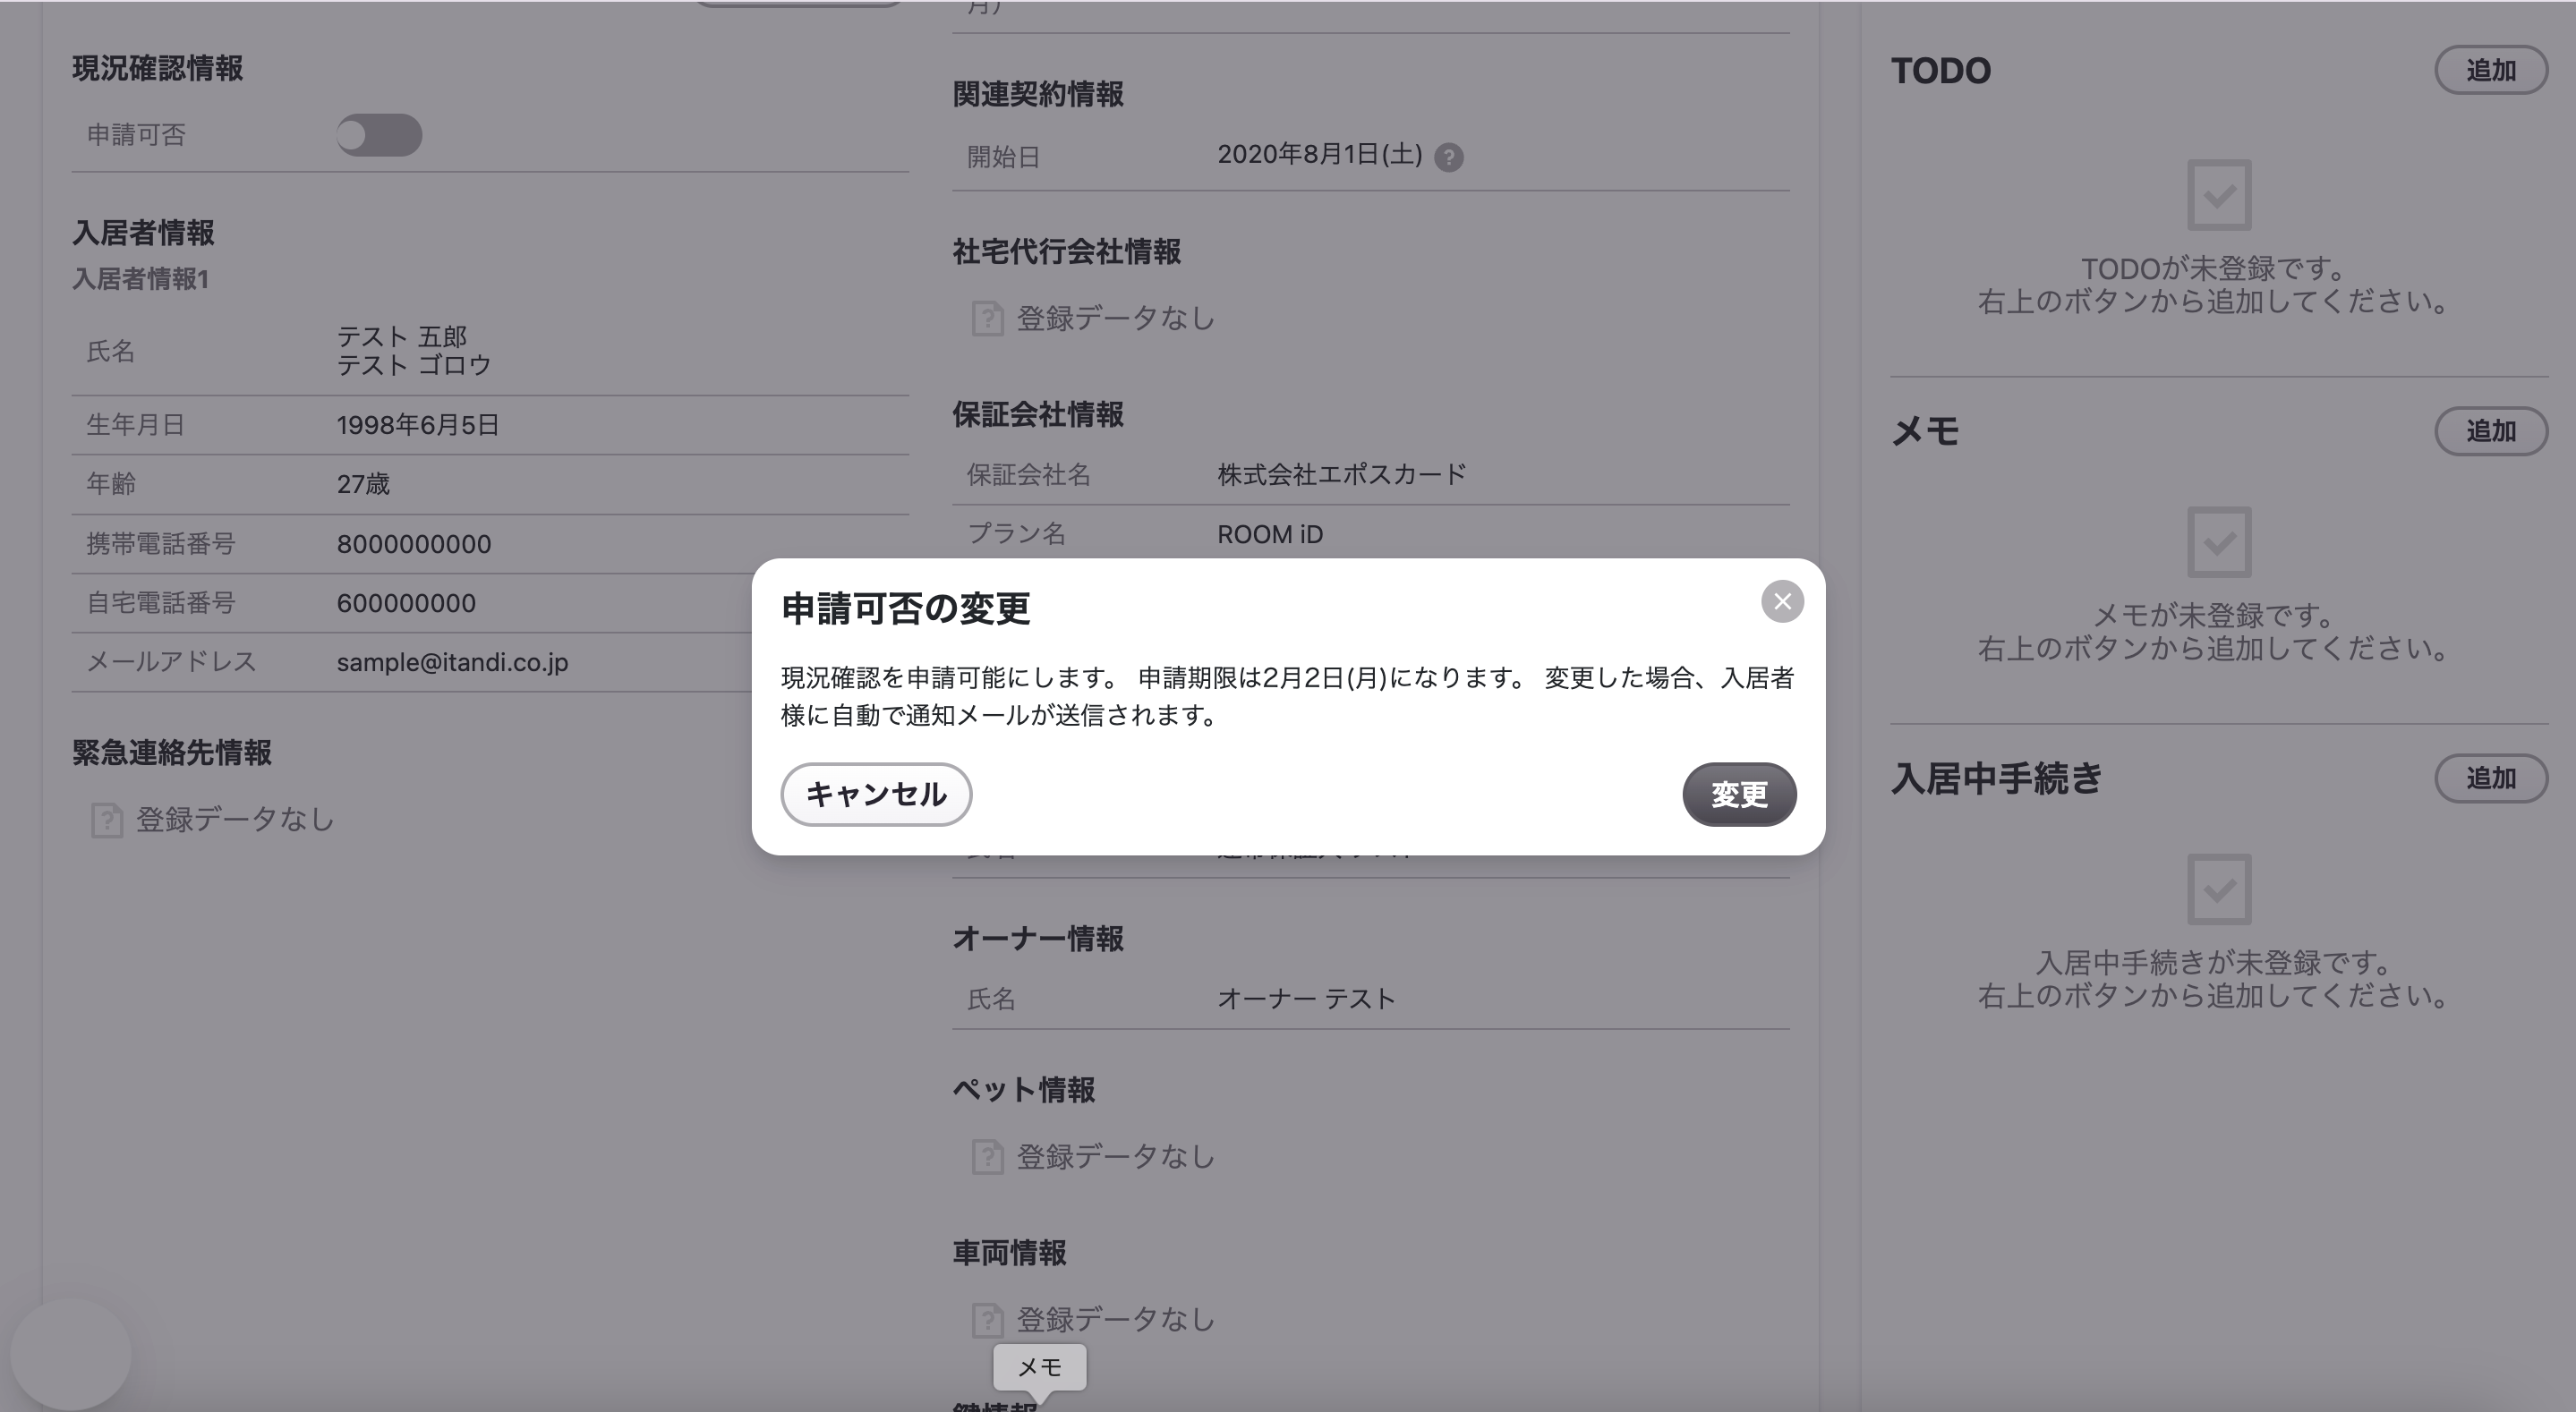
Task: Click the 入居中手続き panel heading
Action: coord(1996,778)
